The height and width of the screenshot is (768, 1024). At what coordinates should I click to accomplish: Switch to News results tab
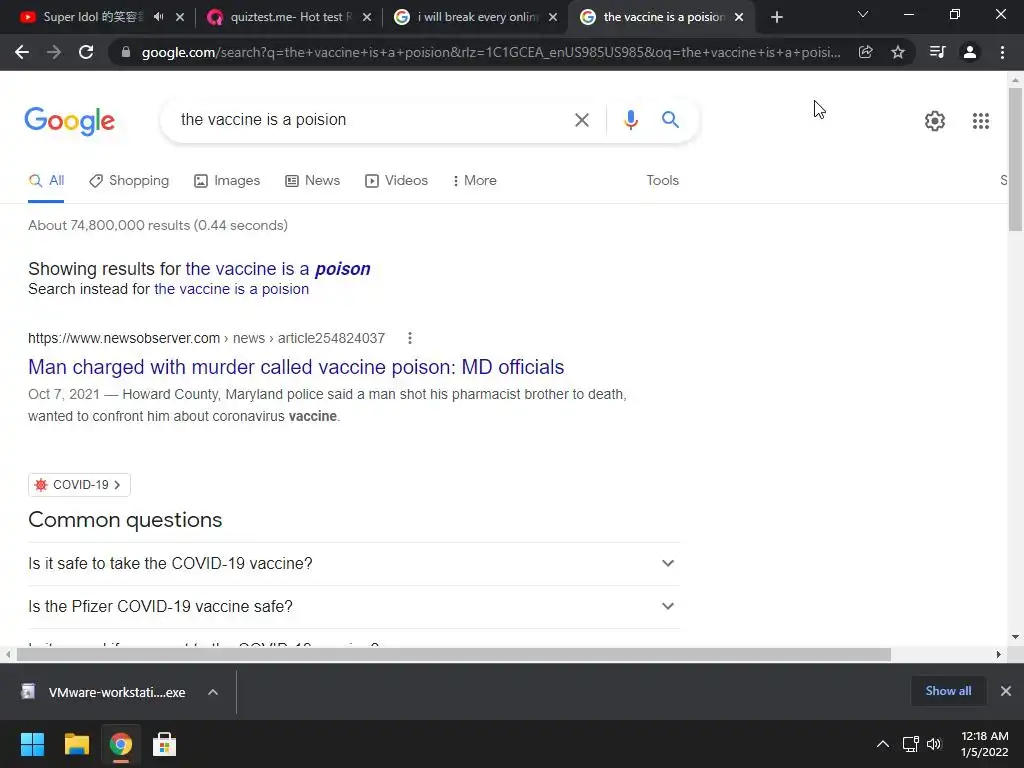pos(312,181)
